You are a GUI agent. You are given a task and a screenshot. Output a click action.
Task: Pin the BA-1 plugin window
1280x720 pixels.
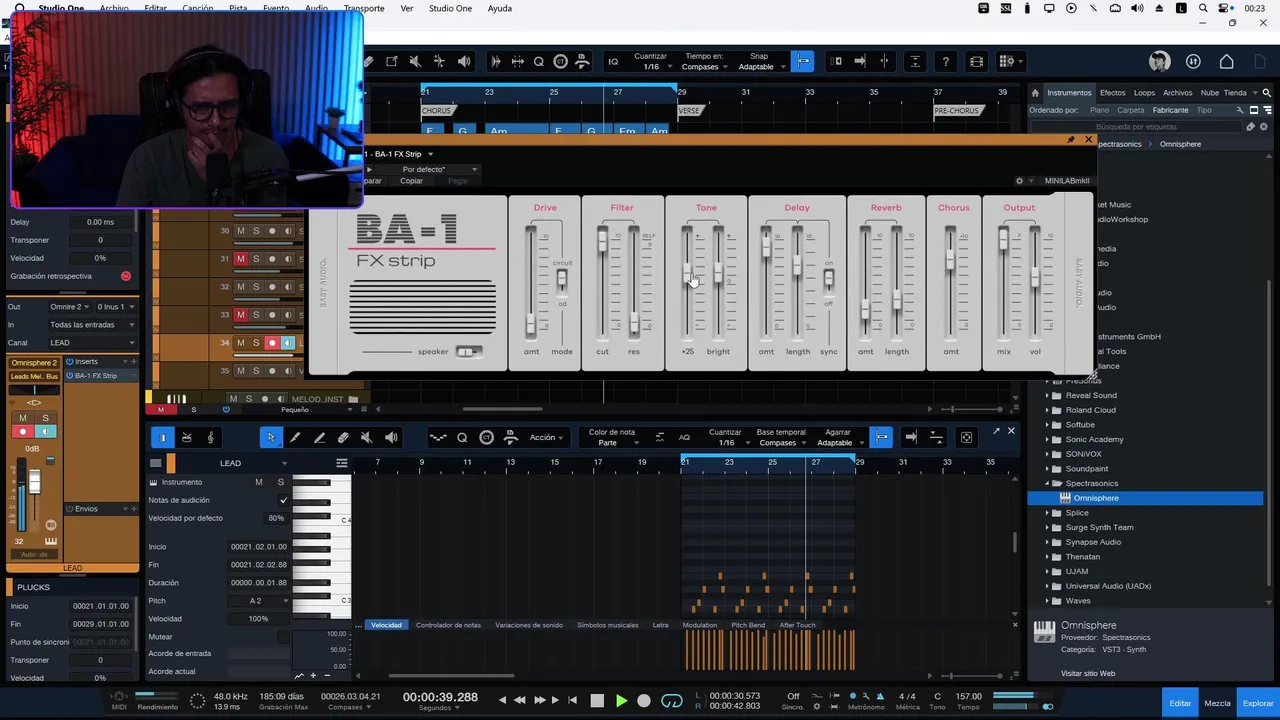pyautogui.click(x=1071, y=140)
